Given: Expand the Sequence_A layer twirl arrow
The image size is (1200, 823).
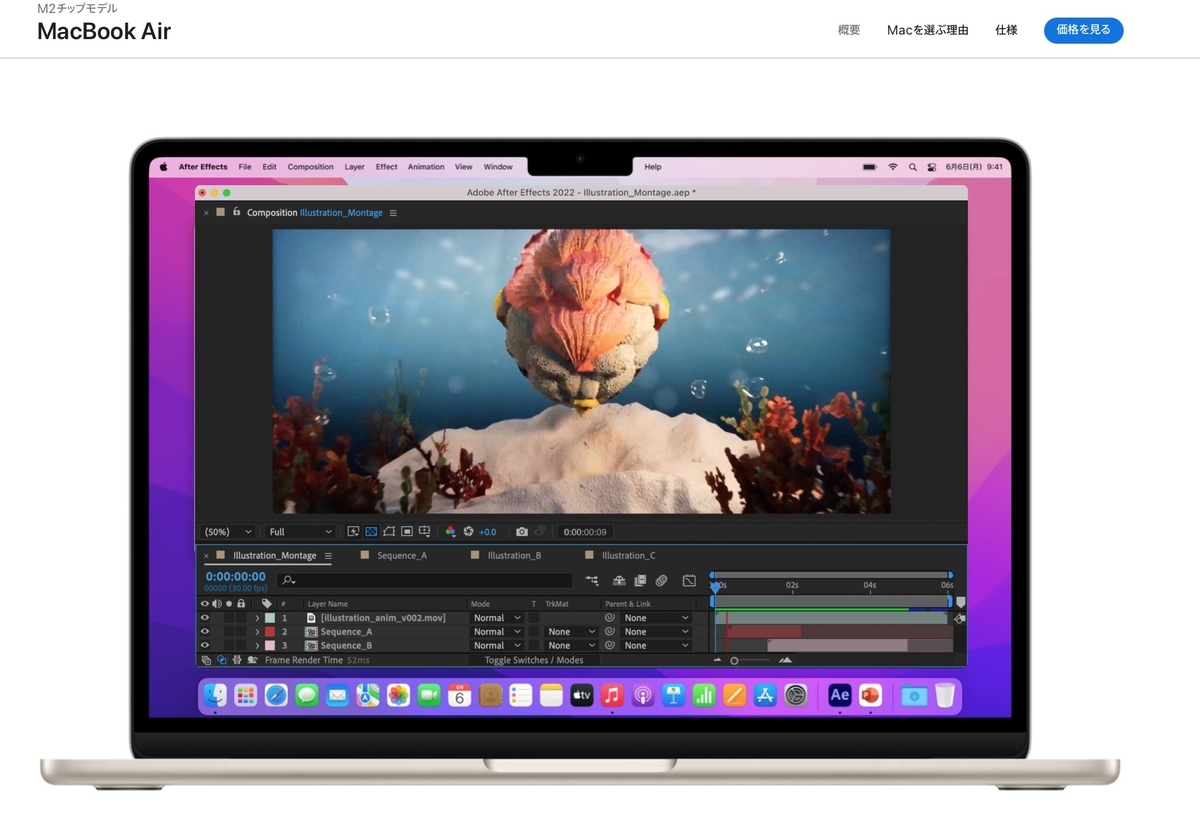Looking at the screenshot, I should (257, 632).
